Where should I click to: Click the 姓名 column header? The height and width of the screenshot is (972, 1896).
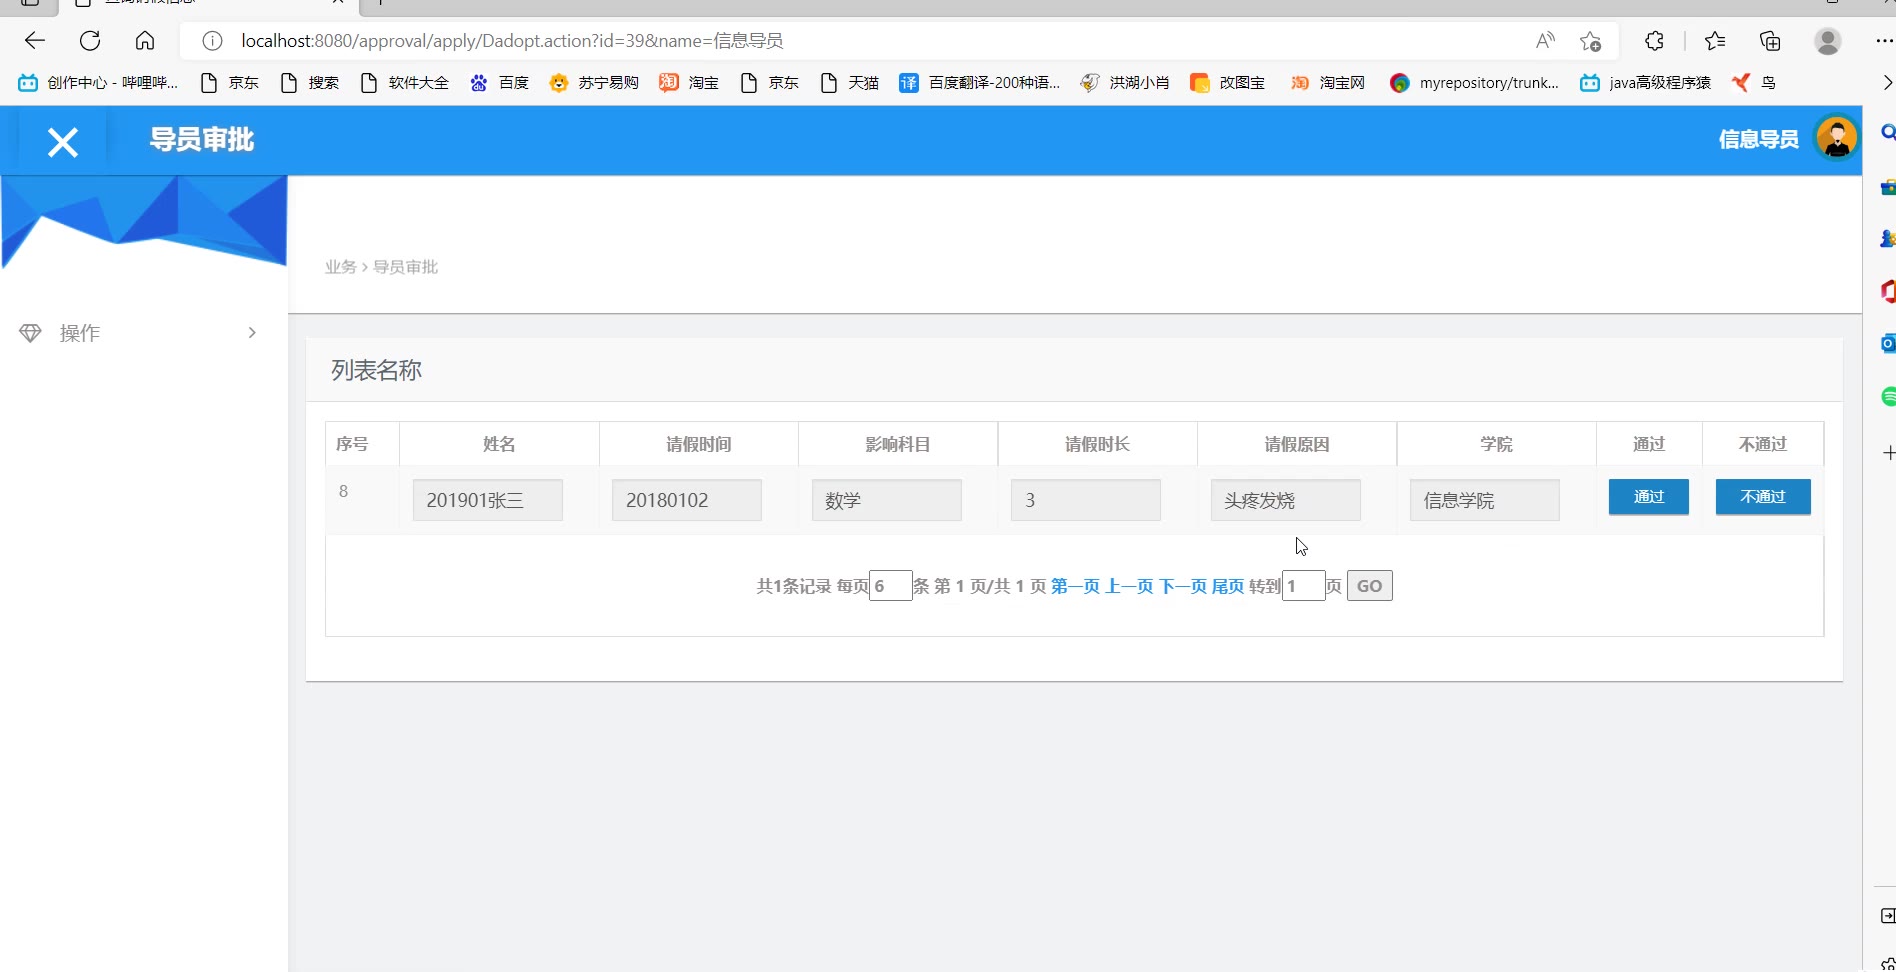(499, 444)
